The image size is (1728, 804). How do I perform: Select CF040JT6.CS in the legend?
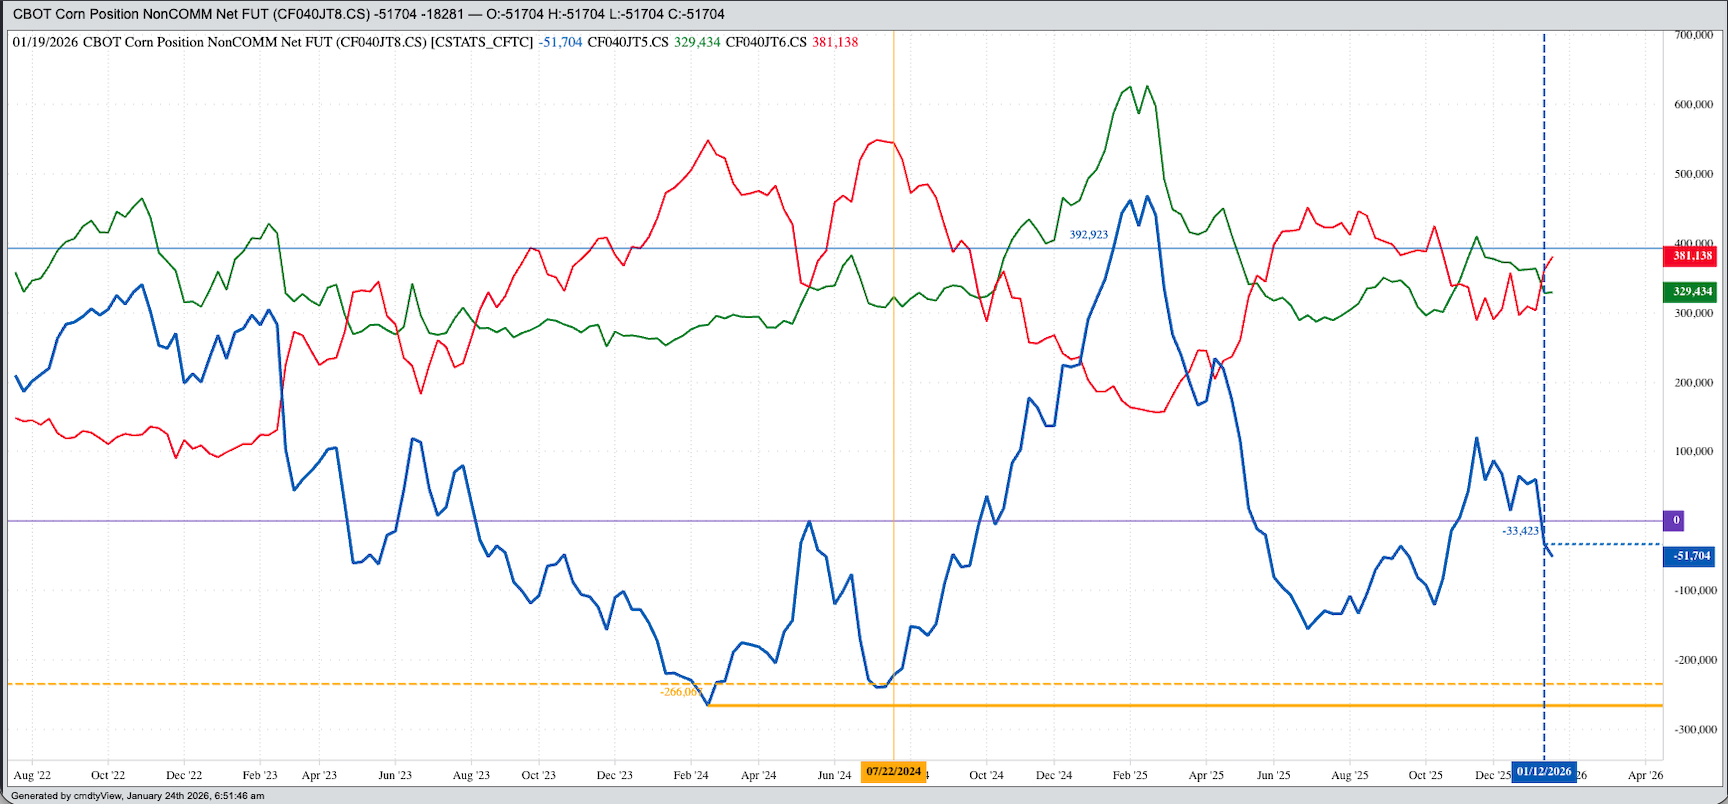[766, 42]
